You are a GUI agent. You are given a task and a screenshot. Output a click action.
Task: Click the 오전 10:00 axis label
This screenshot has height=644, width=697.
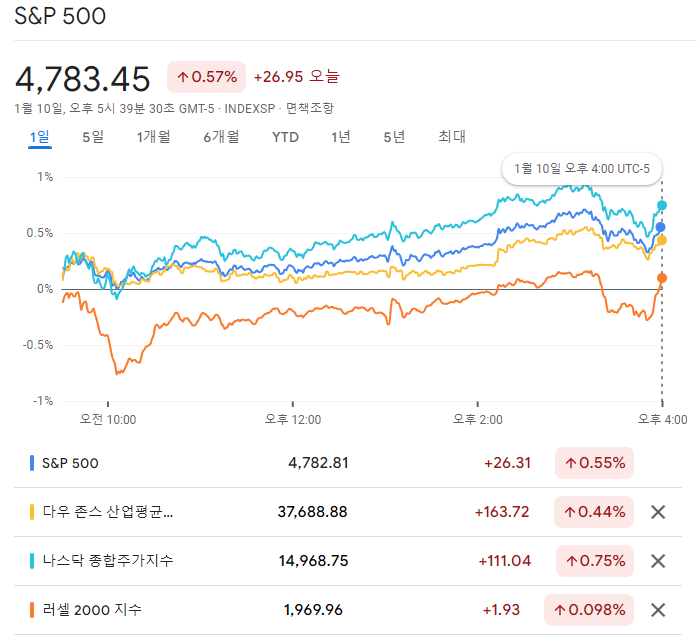pyautogui.click(x=108, y=420)
